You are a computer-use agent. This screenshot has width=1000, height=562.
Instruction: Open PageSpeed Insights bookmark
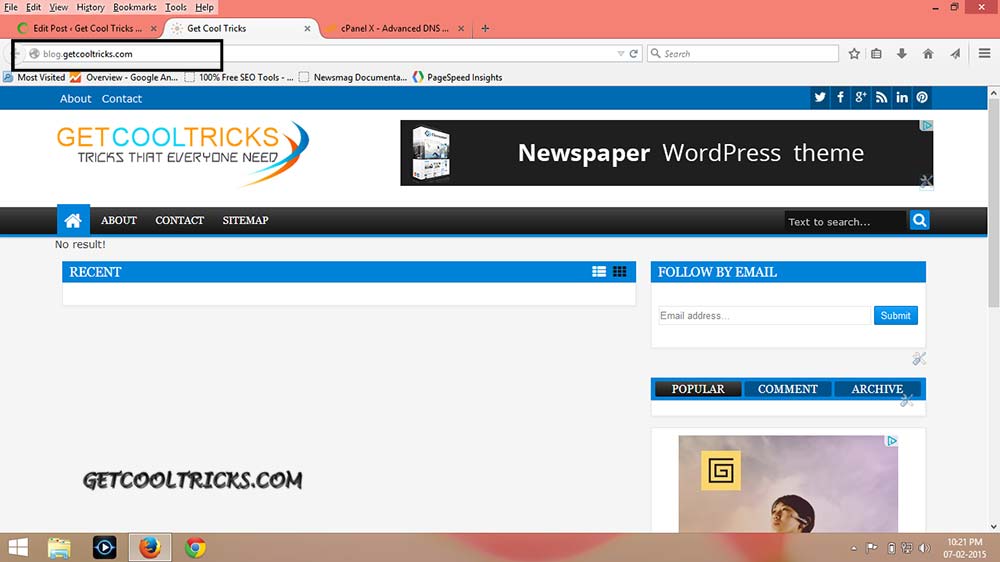pos(457,77)
